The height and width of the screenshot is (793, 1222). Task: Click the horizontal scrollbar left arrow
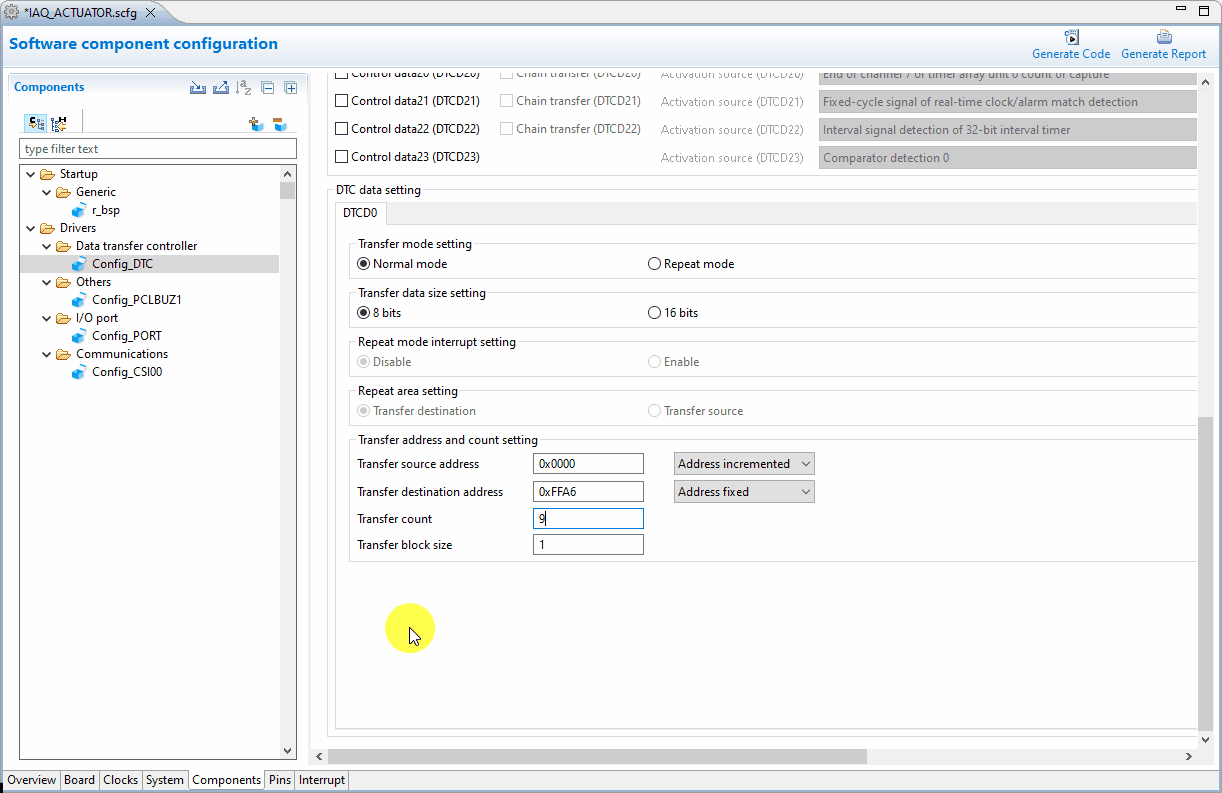(x=320, y=757)
